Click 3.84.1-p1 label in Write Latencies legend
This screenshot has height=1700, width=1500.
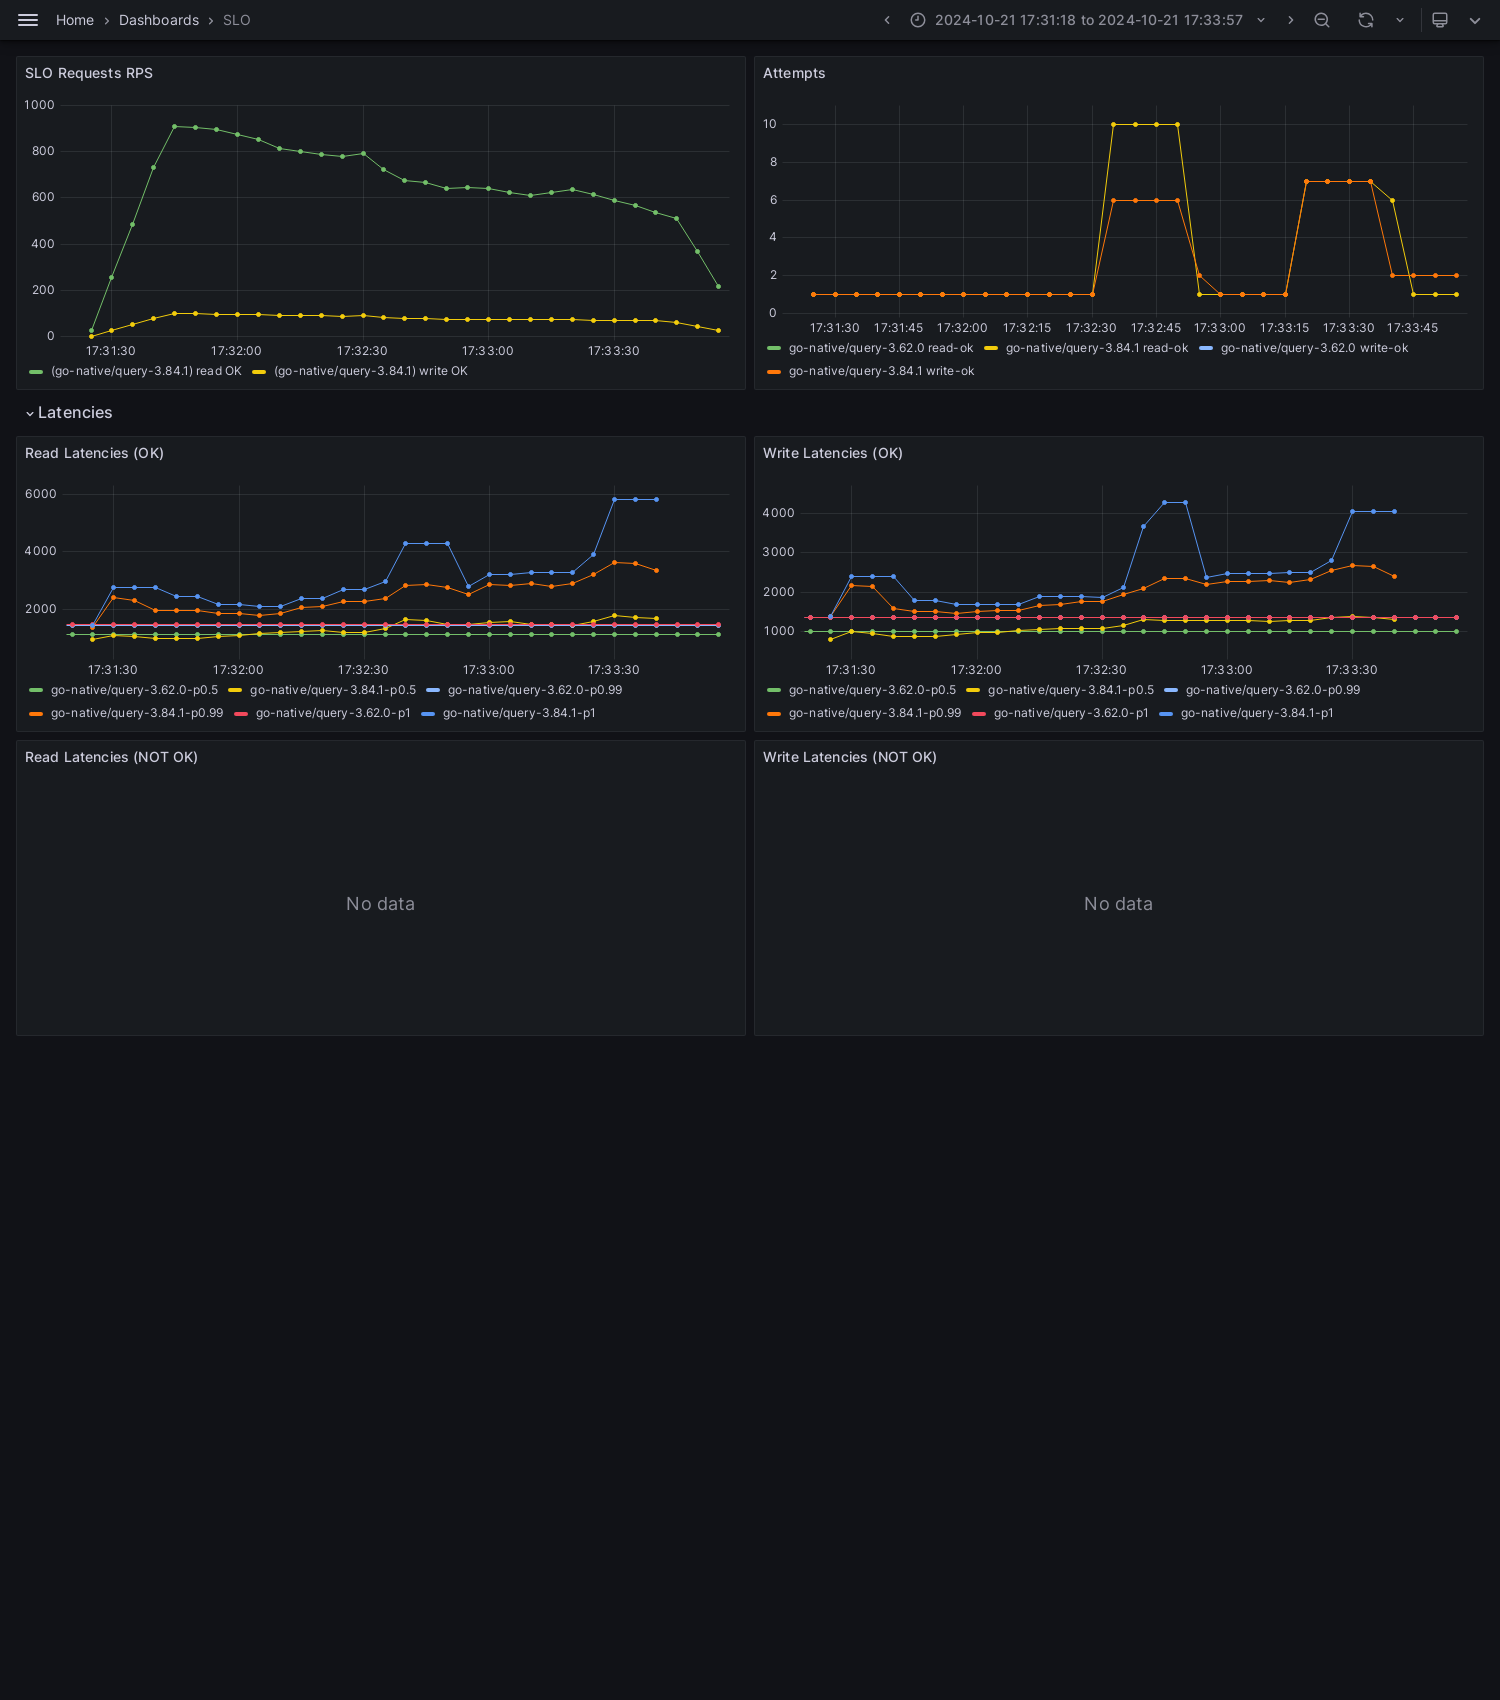click(1257, 713)
